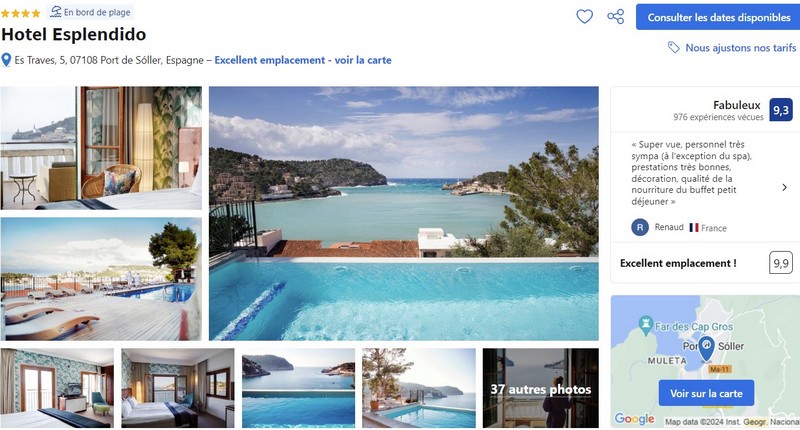This screenshot has height=430, width=800.
Task: Click 'Consulter les dates disponibles' button
Action: (718, 17)
